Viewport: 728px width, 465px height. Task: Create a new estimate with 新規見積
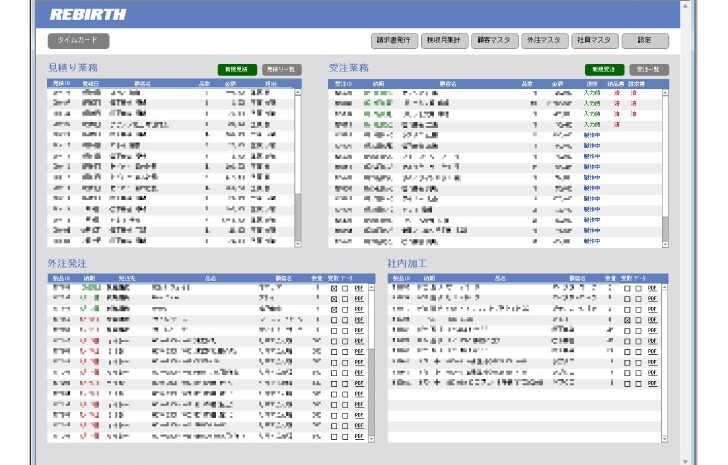coord(237,70)
